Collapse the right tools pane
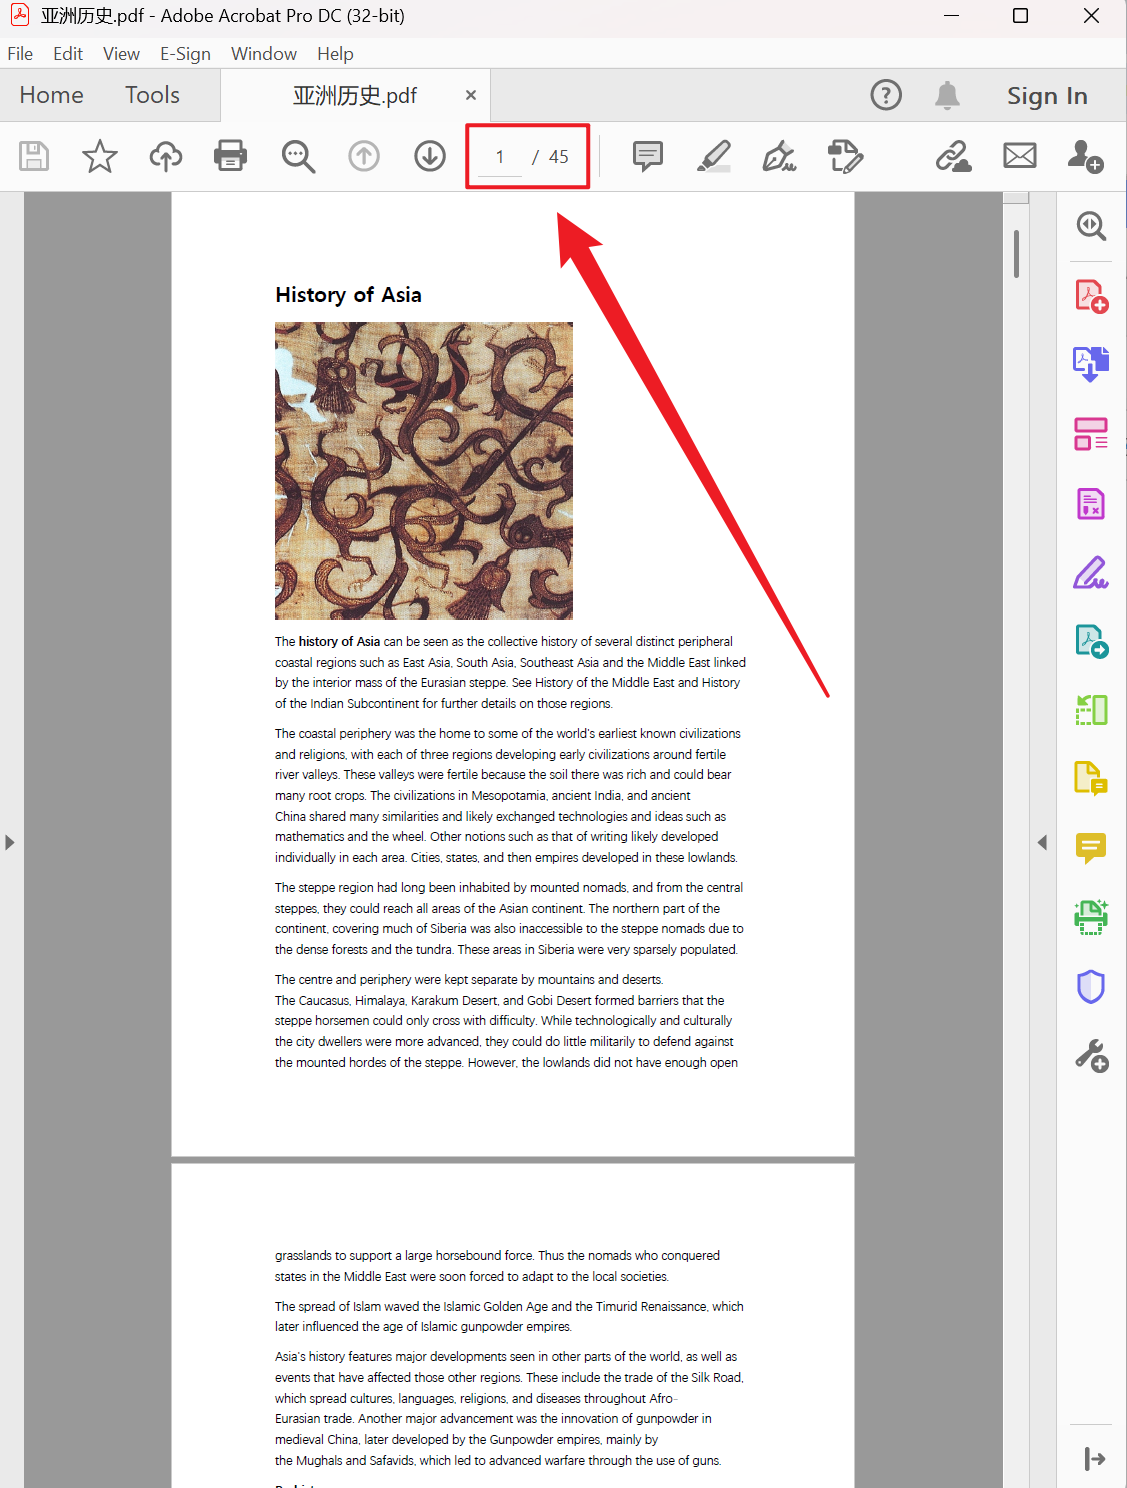The width and height of the screenshot is (1127, 1488). [1042, 843]
